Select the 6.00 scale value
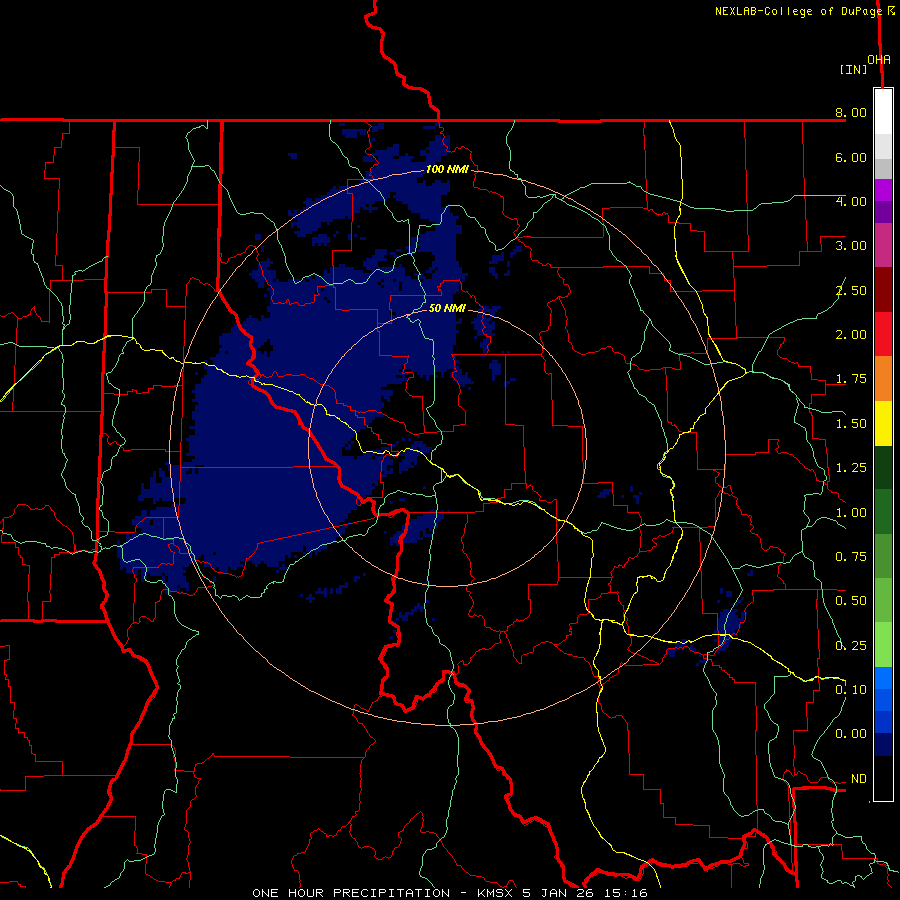The width and height of the screenshot is (900, 900). (x=851, y=157)
